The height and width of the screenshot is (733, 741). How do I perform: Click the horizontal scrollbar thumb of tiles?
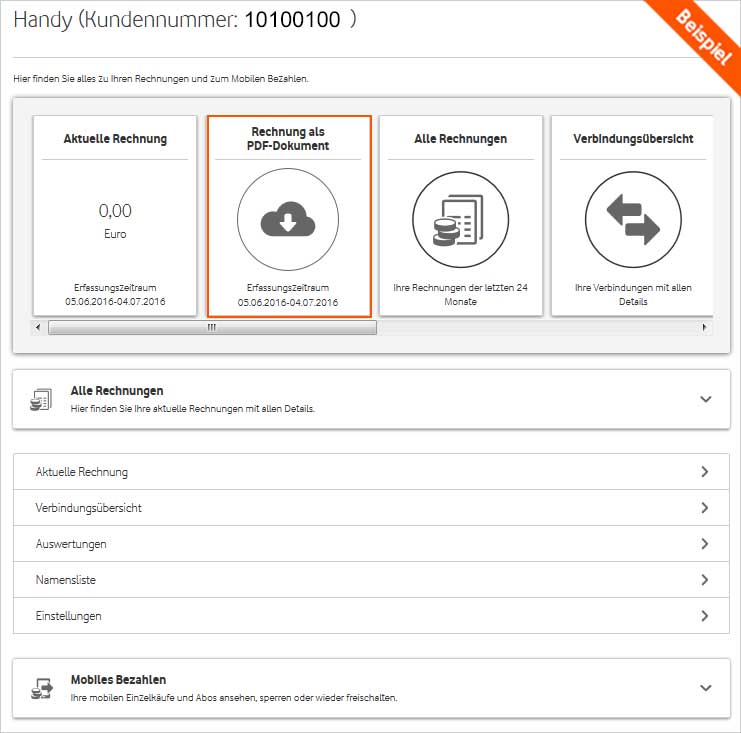212,327
